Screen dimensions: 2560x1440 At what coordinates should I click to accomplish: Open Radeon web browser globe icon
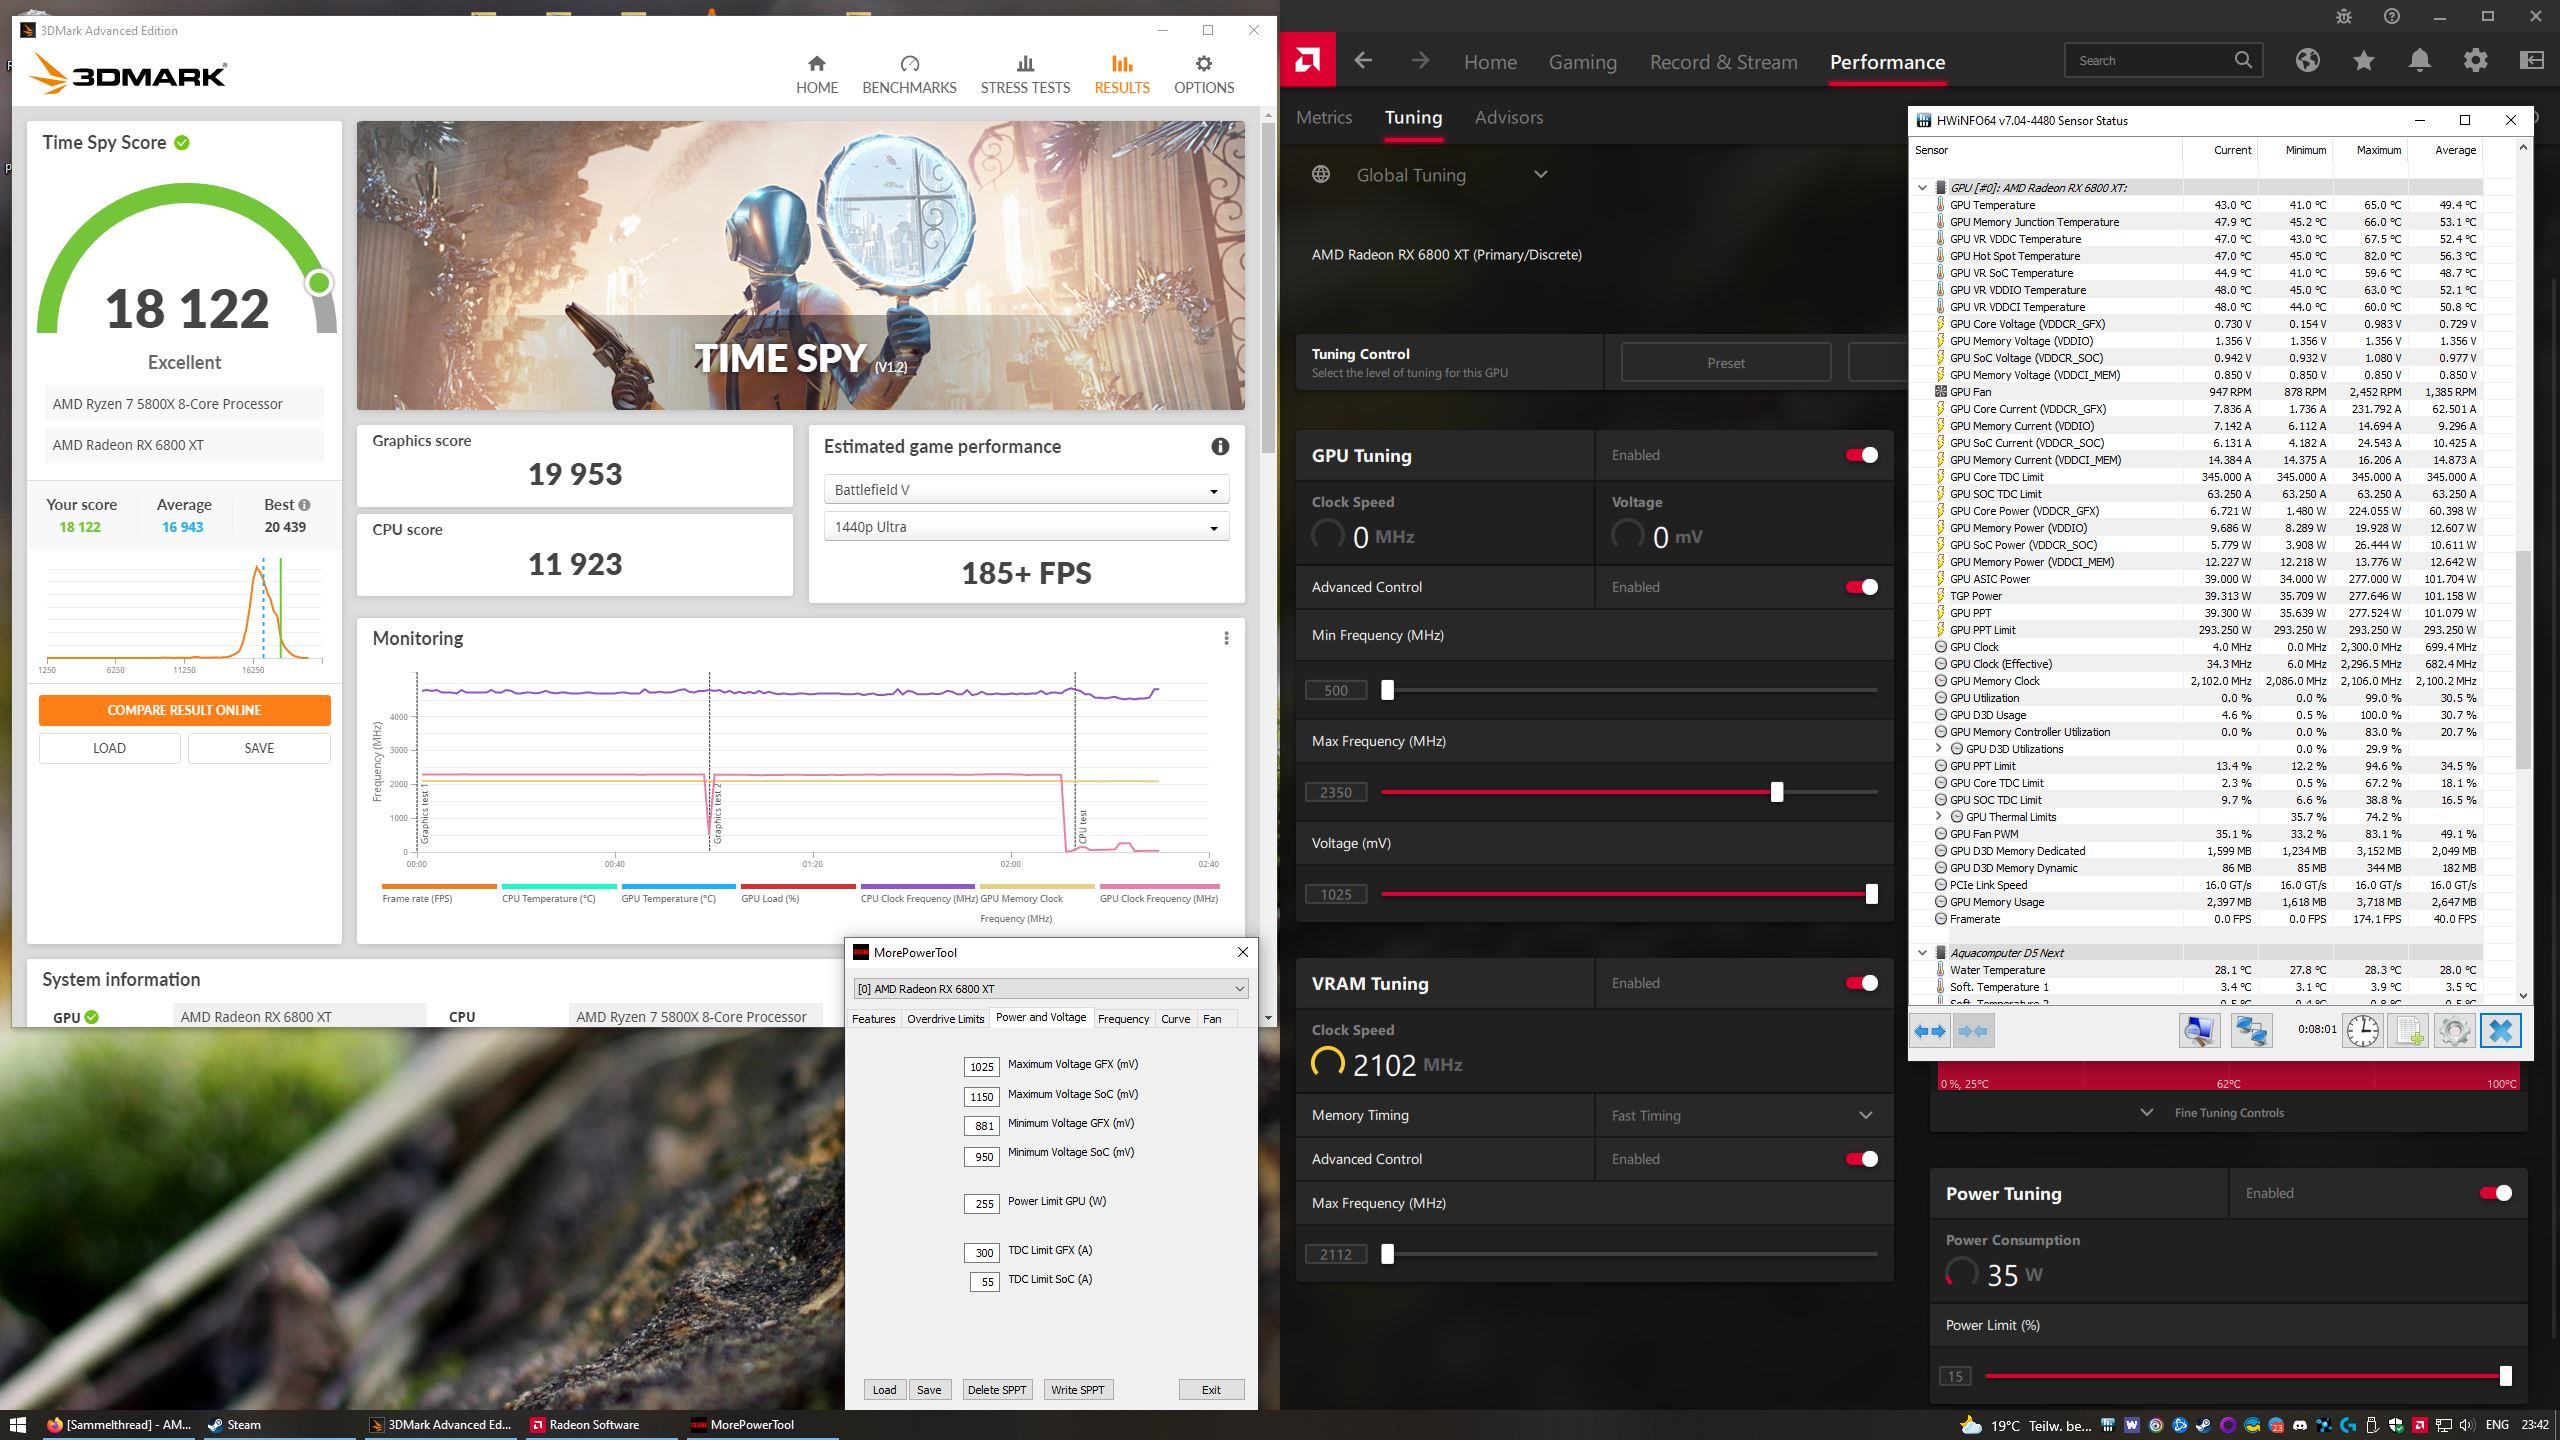point(2307,61)
